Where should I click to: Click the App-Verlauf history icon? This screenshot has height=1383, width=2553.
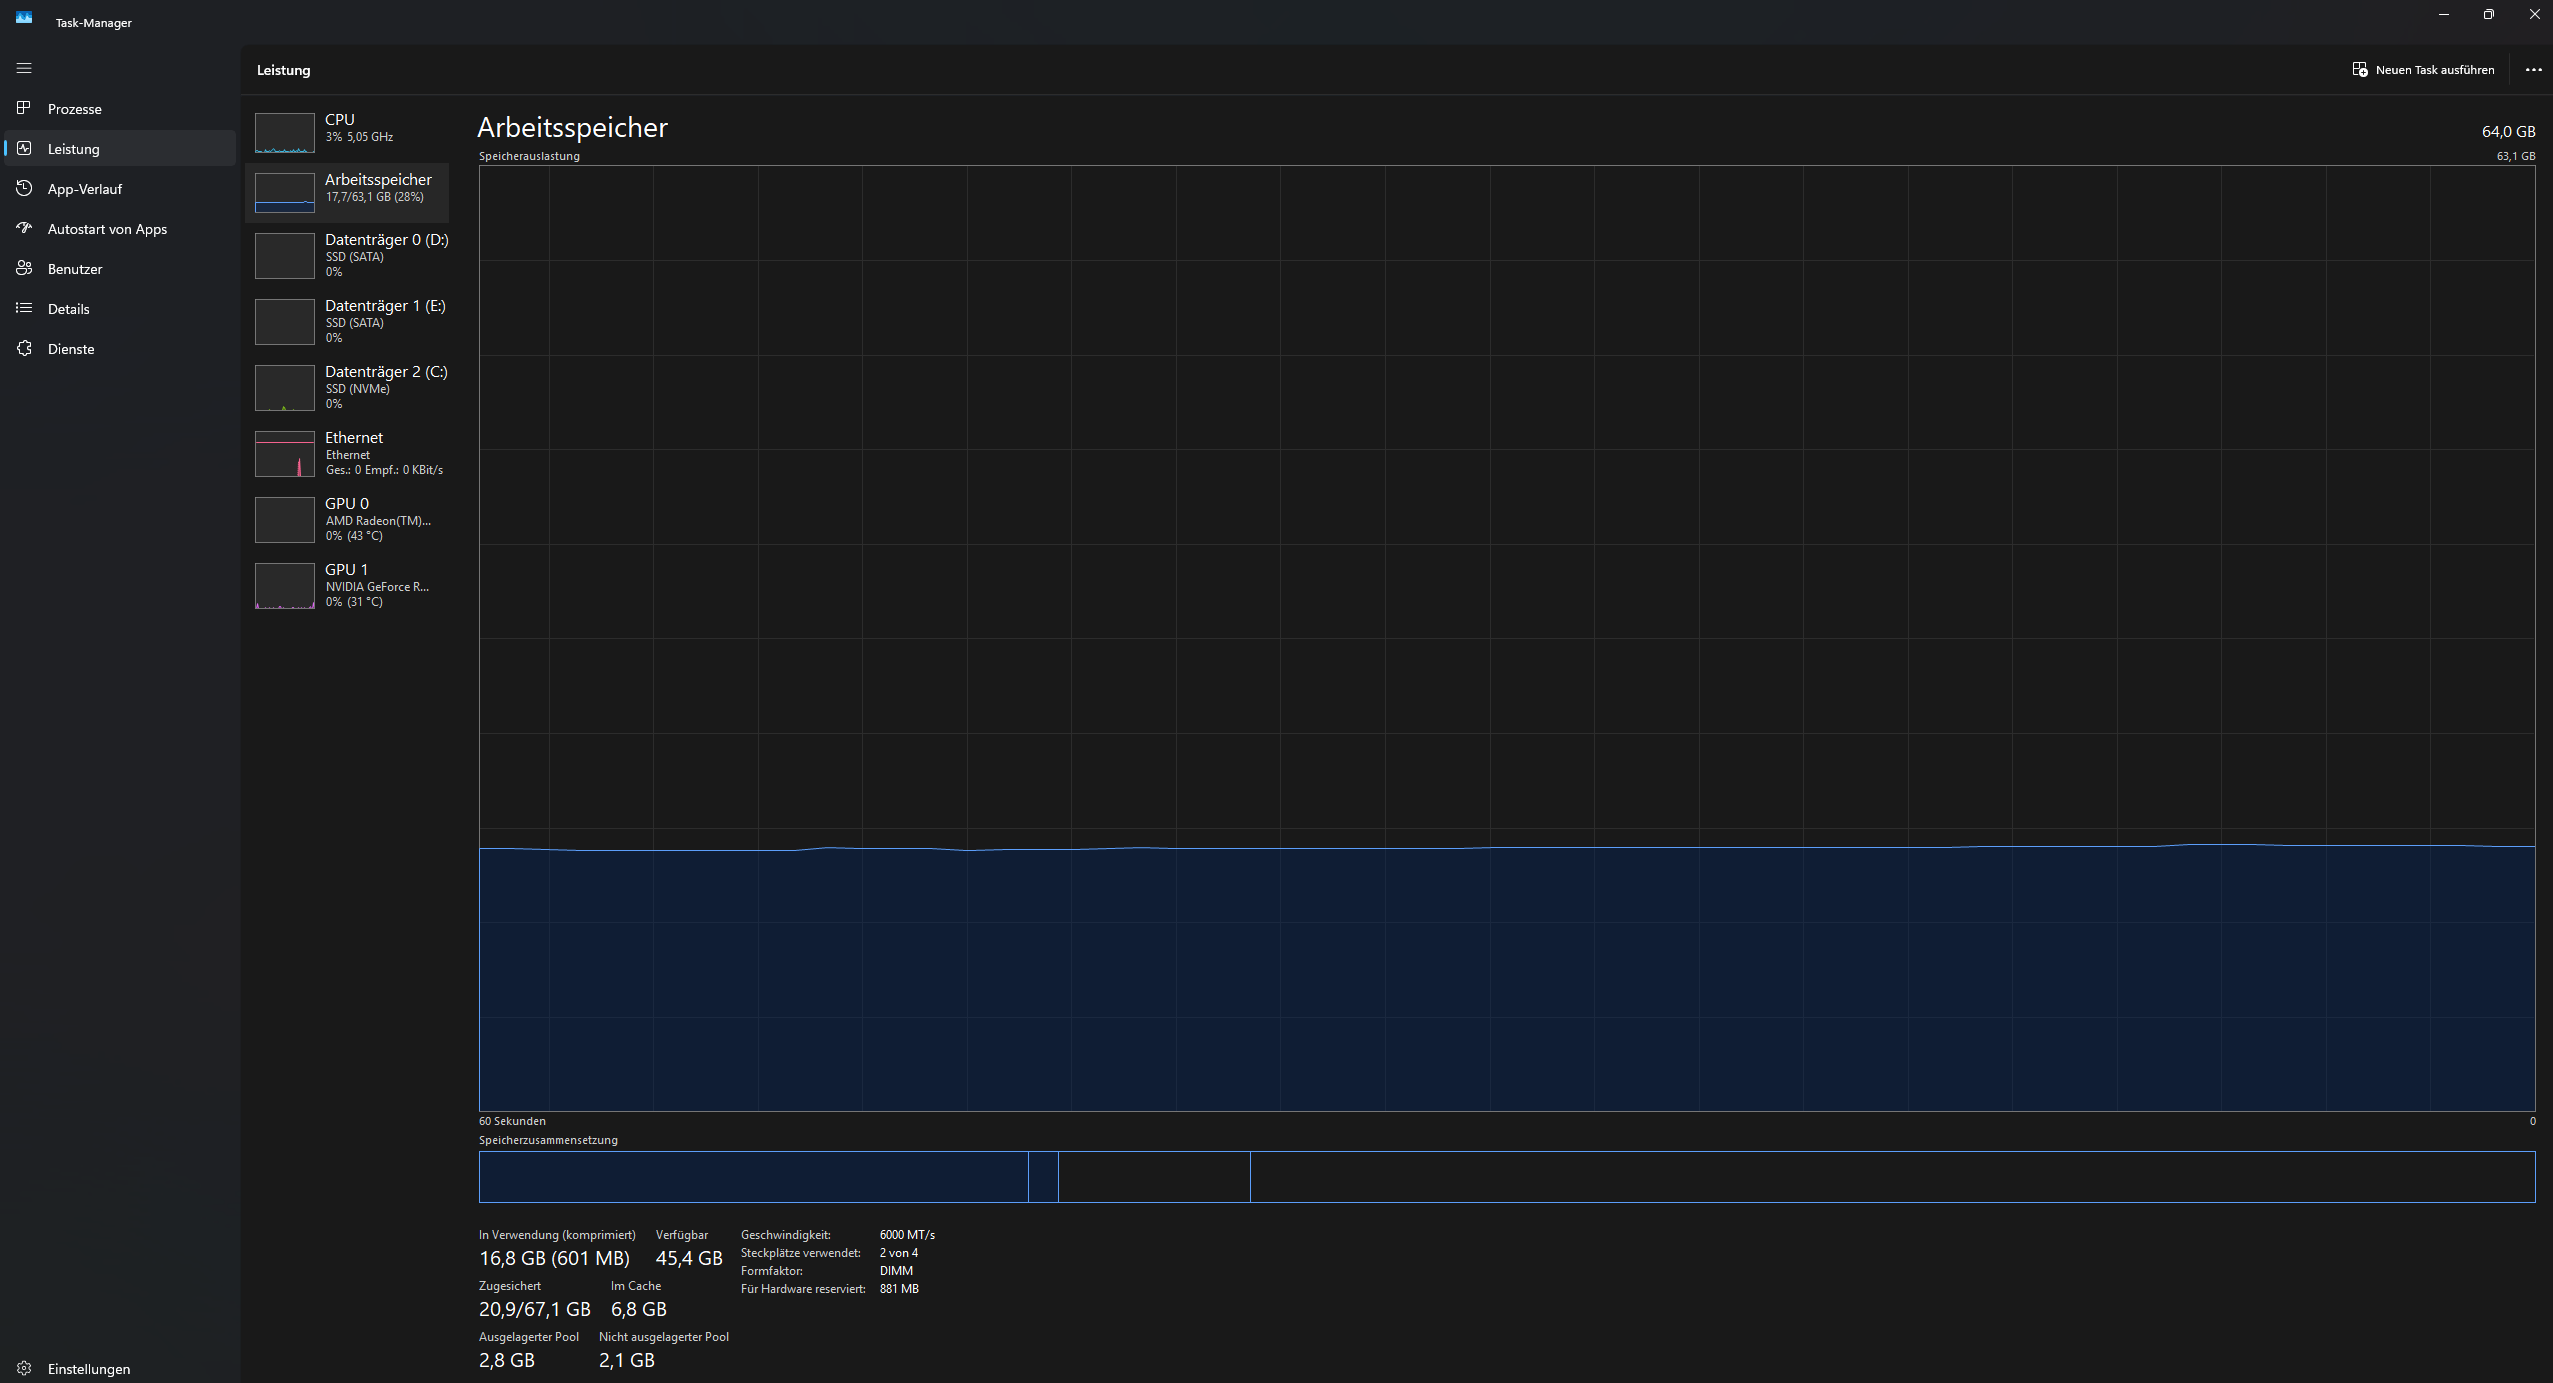point(24,188)
